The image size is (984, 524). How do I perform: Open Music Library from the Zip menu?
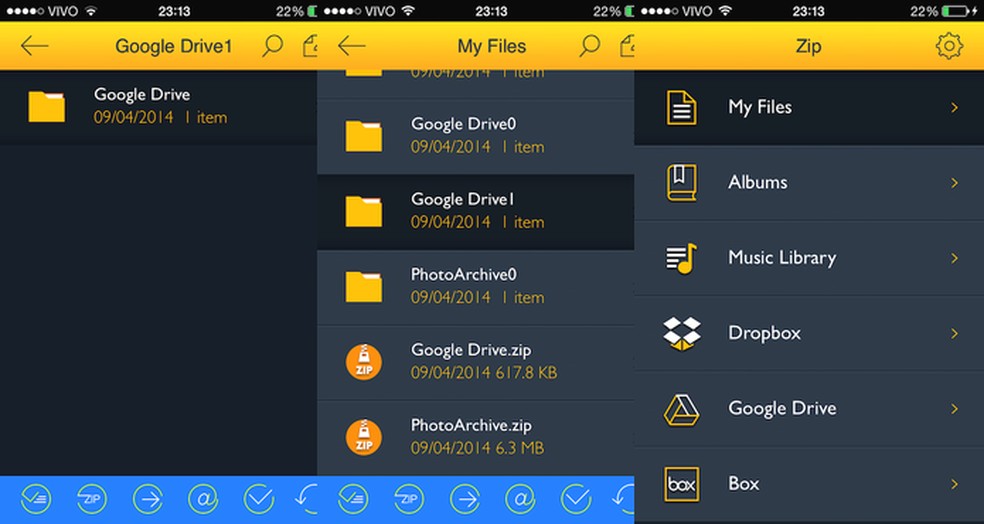tap(809, 258)
